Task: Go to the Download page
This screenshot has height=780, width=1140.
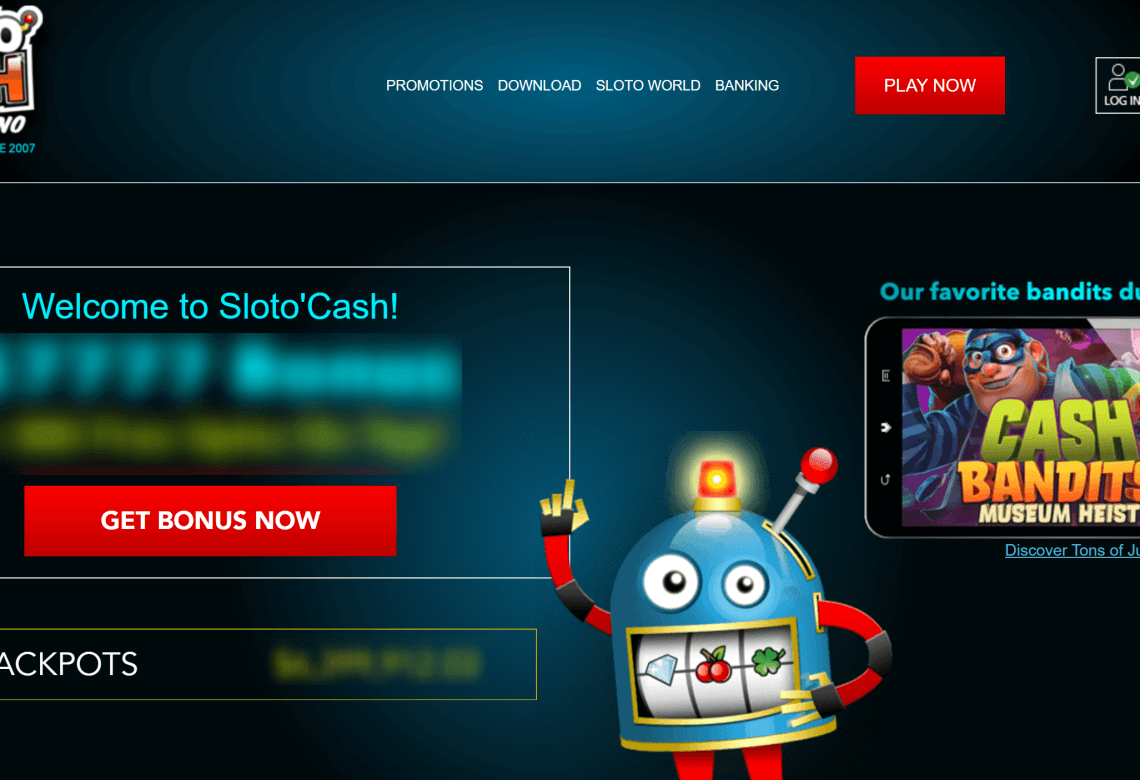Action: click(x=539, y=86)
